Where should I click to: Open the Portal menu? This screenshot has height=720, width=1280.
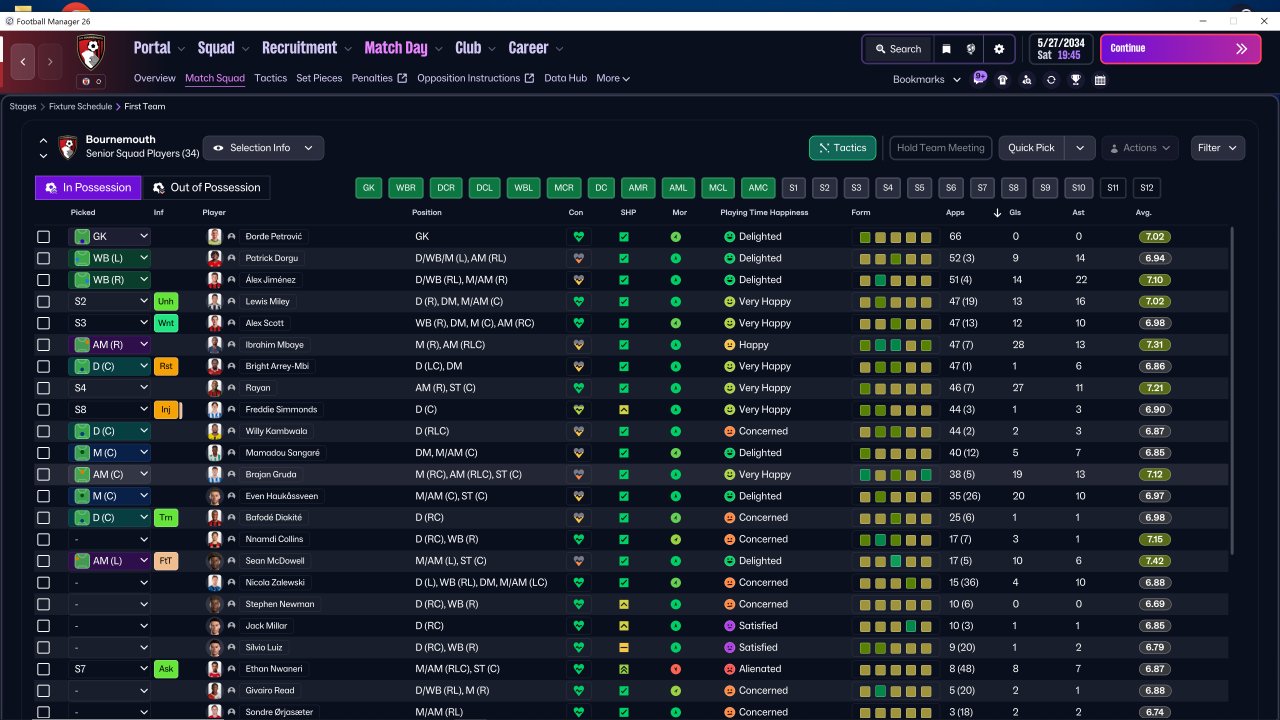point(159,48)
